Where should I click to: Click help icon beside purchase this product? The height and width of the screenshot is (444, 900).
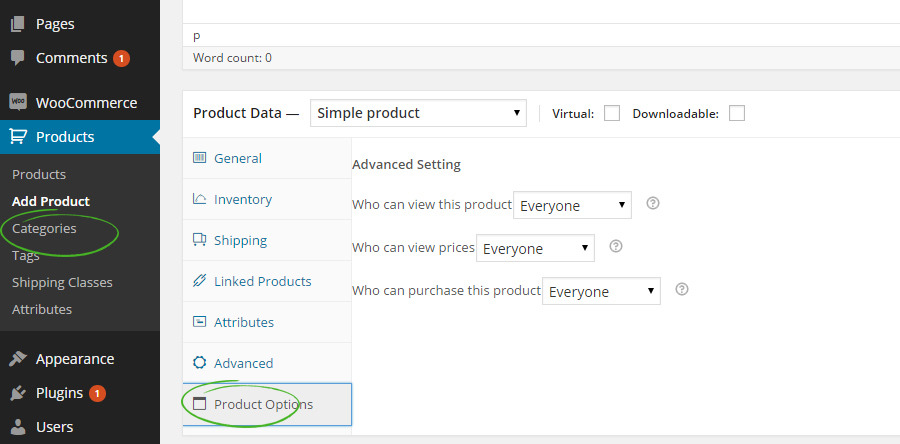[x=682, y=289]
